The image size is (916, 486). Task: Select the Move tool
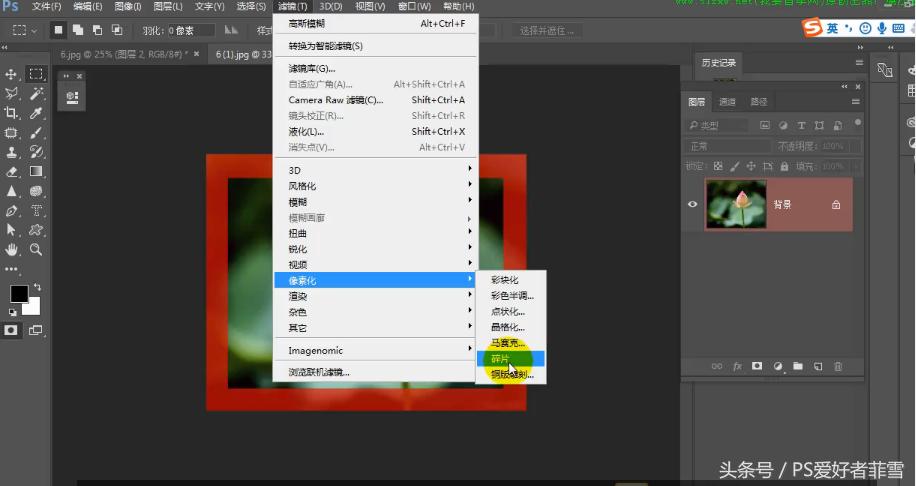[x=11, y=74]
